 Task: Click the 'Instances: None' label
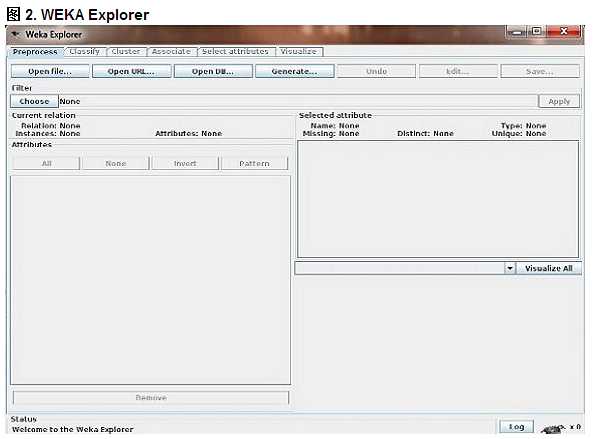[x=48, y=133]
